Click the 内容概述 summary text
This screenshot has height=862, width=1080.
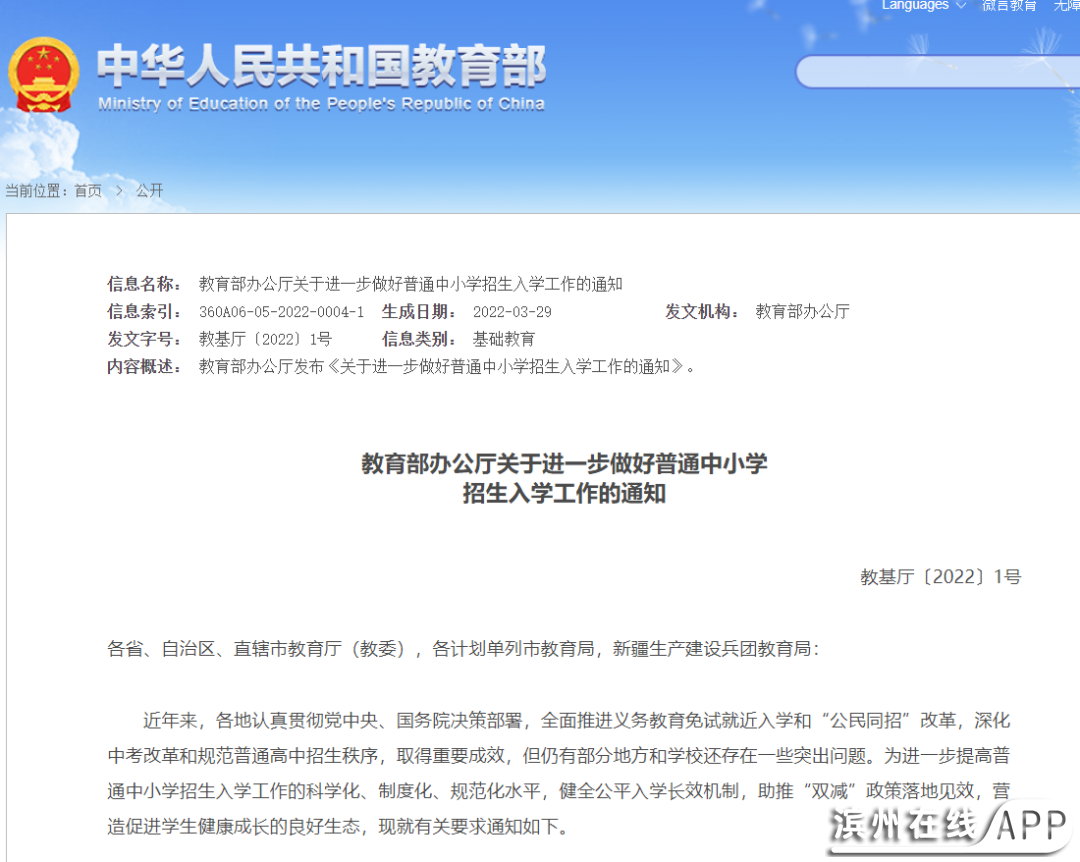446,366
